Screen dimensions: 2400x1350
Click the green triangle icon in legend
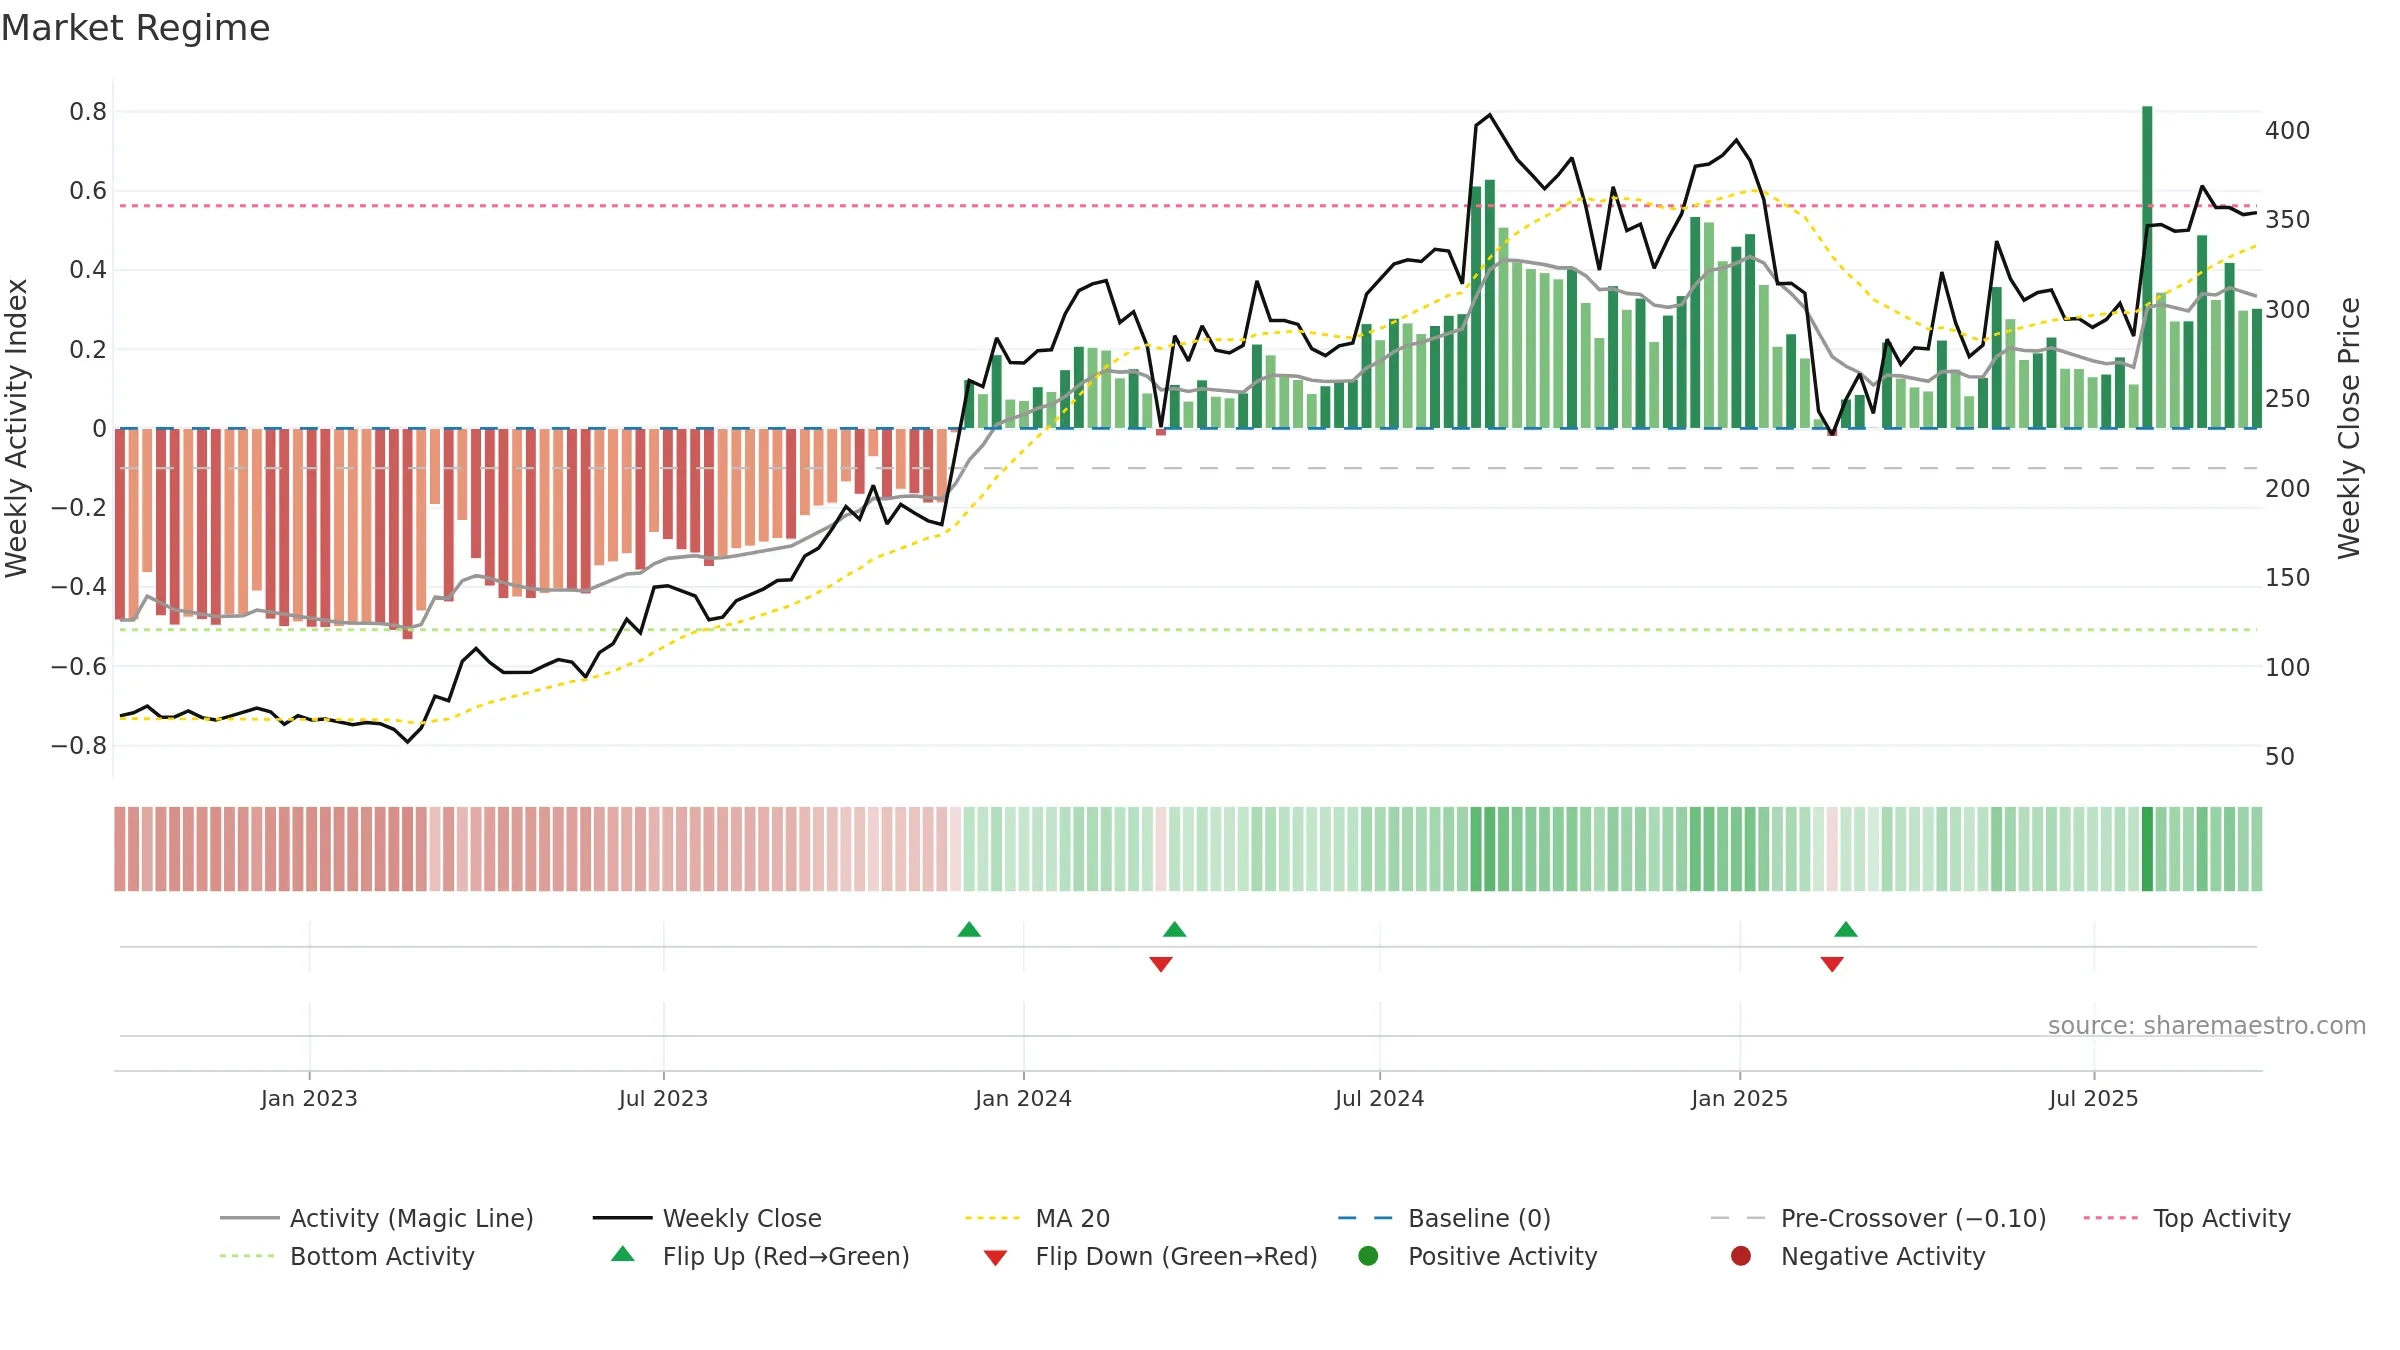(x=623, y=1254)
